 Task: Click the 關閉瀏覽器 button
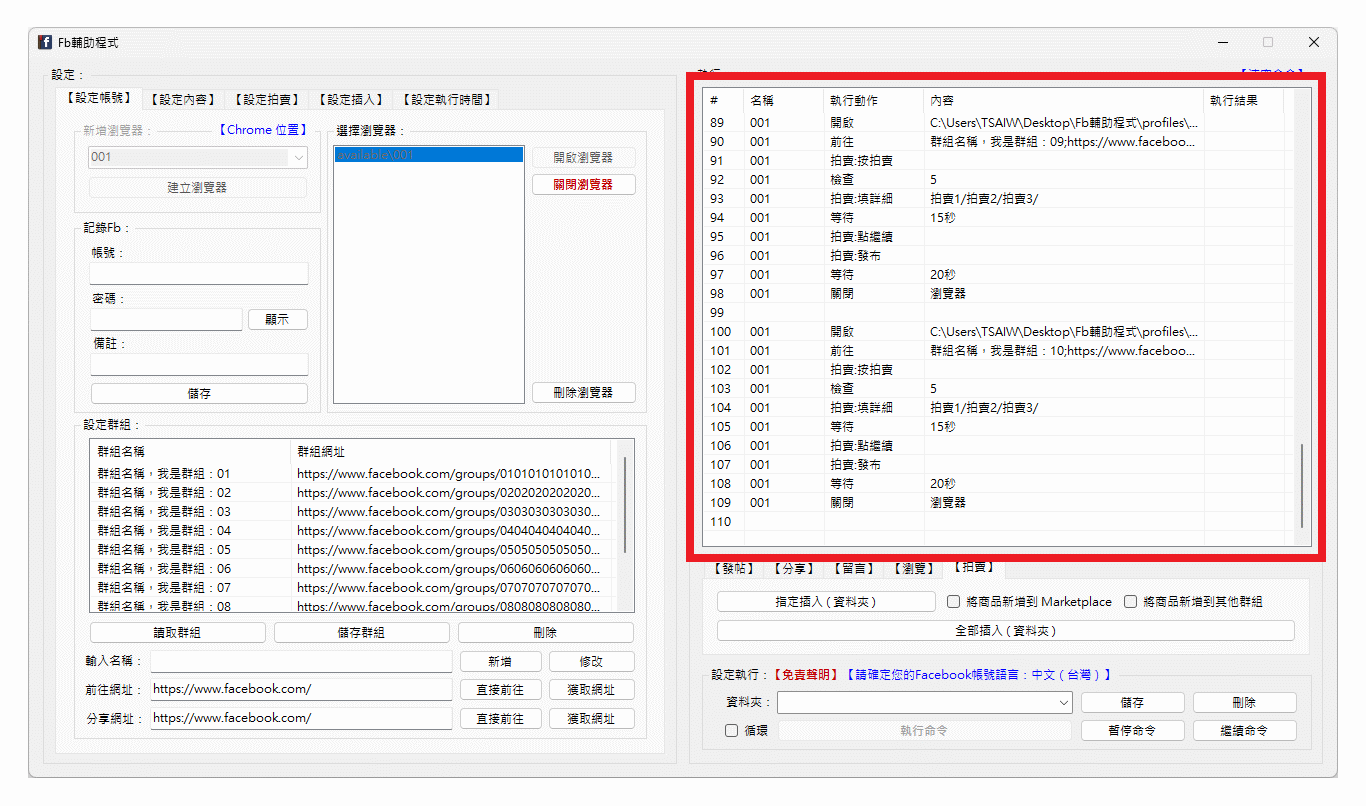point(584,184)
